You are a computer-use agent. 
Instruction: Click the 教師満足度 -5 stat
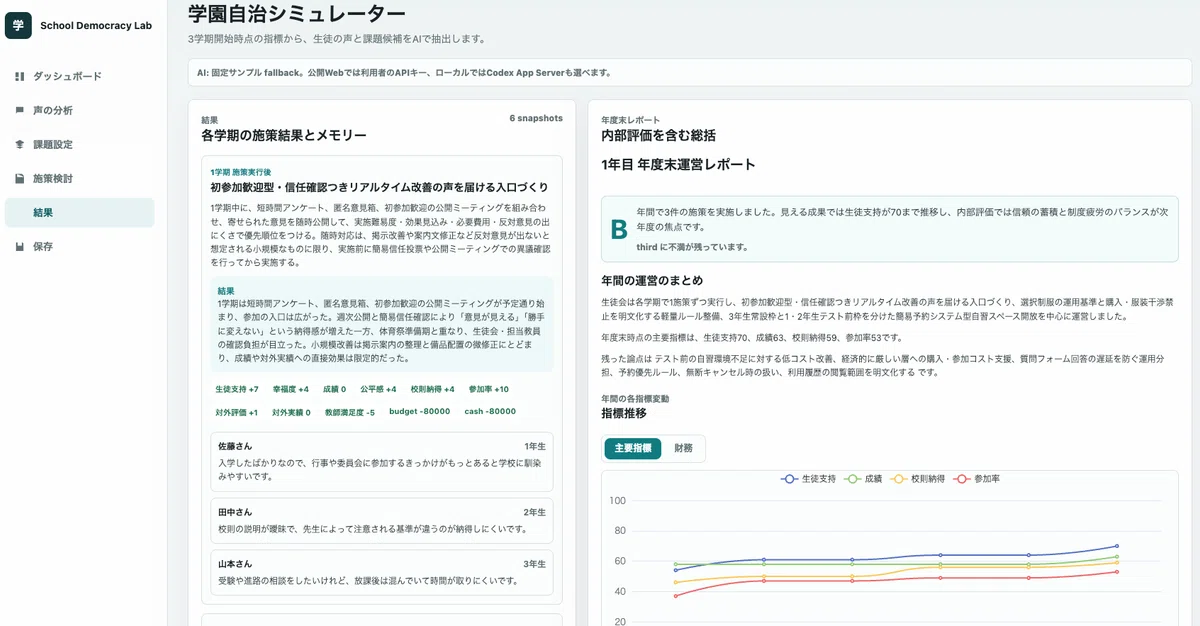[349, 412]
